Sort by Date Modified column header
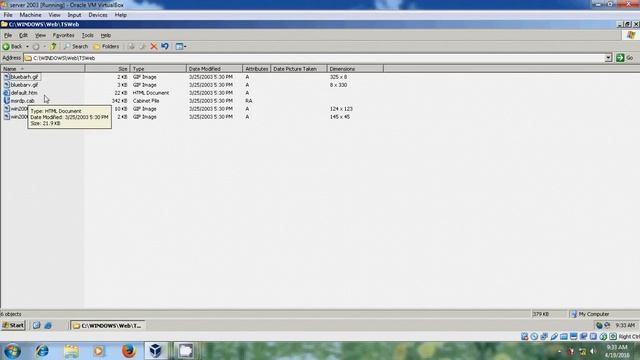 [215, 69]
